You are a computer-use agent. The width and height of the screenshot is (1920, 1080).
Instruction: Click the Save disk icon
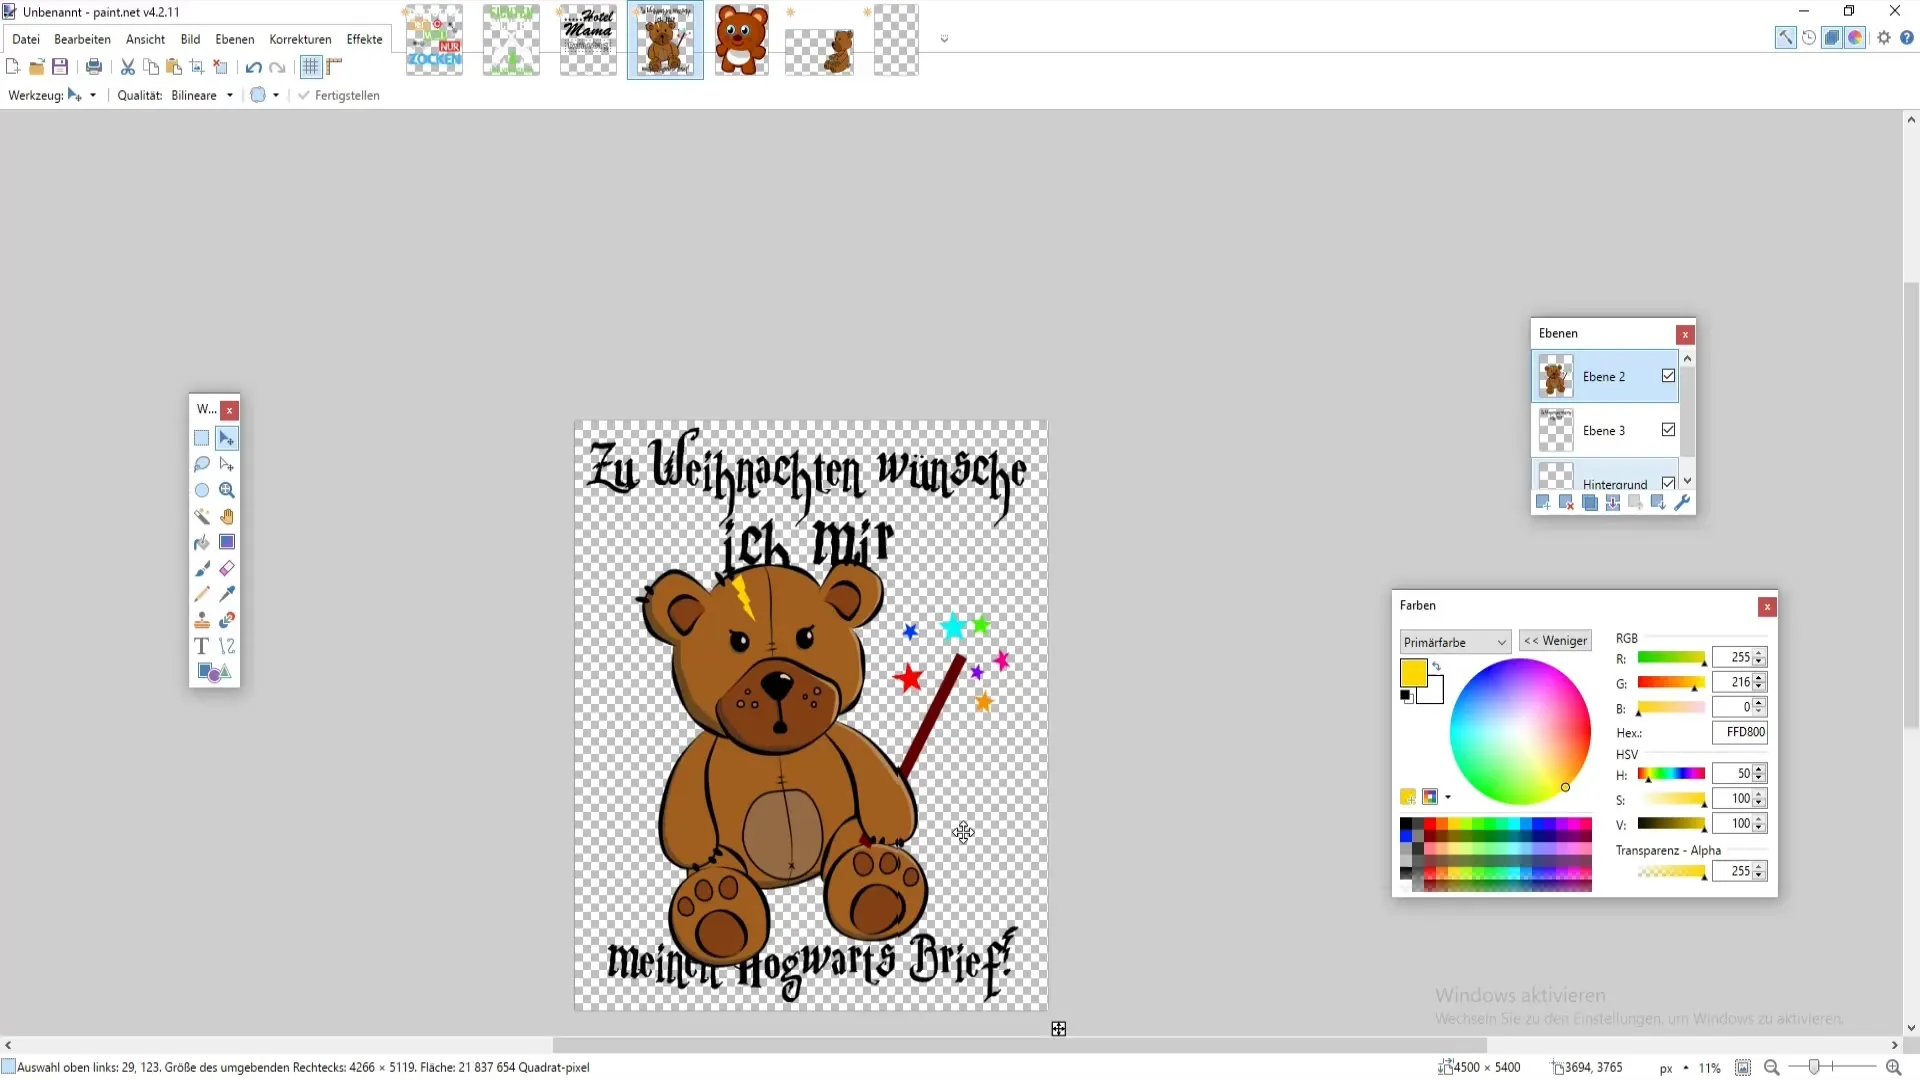pyautogui.click(x=60, y=67)
